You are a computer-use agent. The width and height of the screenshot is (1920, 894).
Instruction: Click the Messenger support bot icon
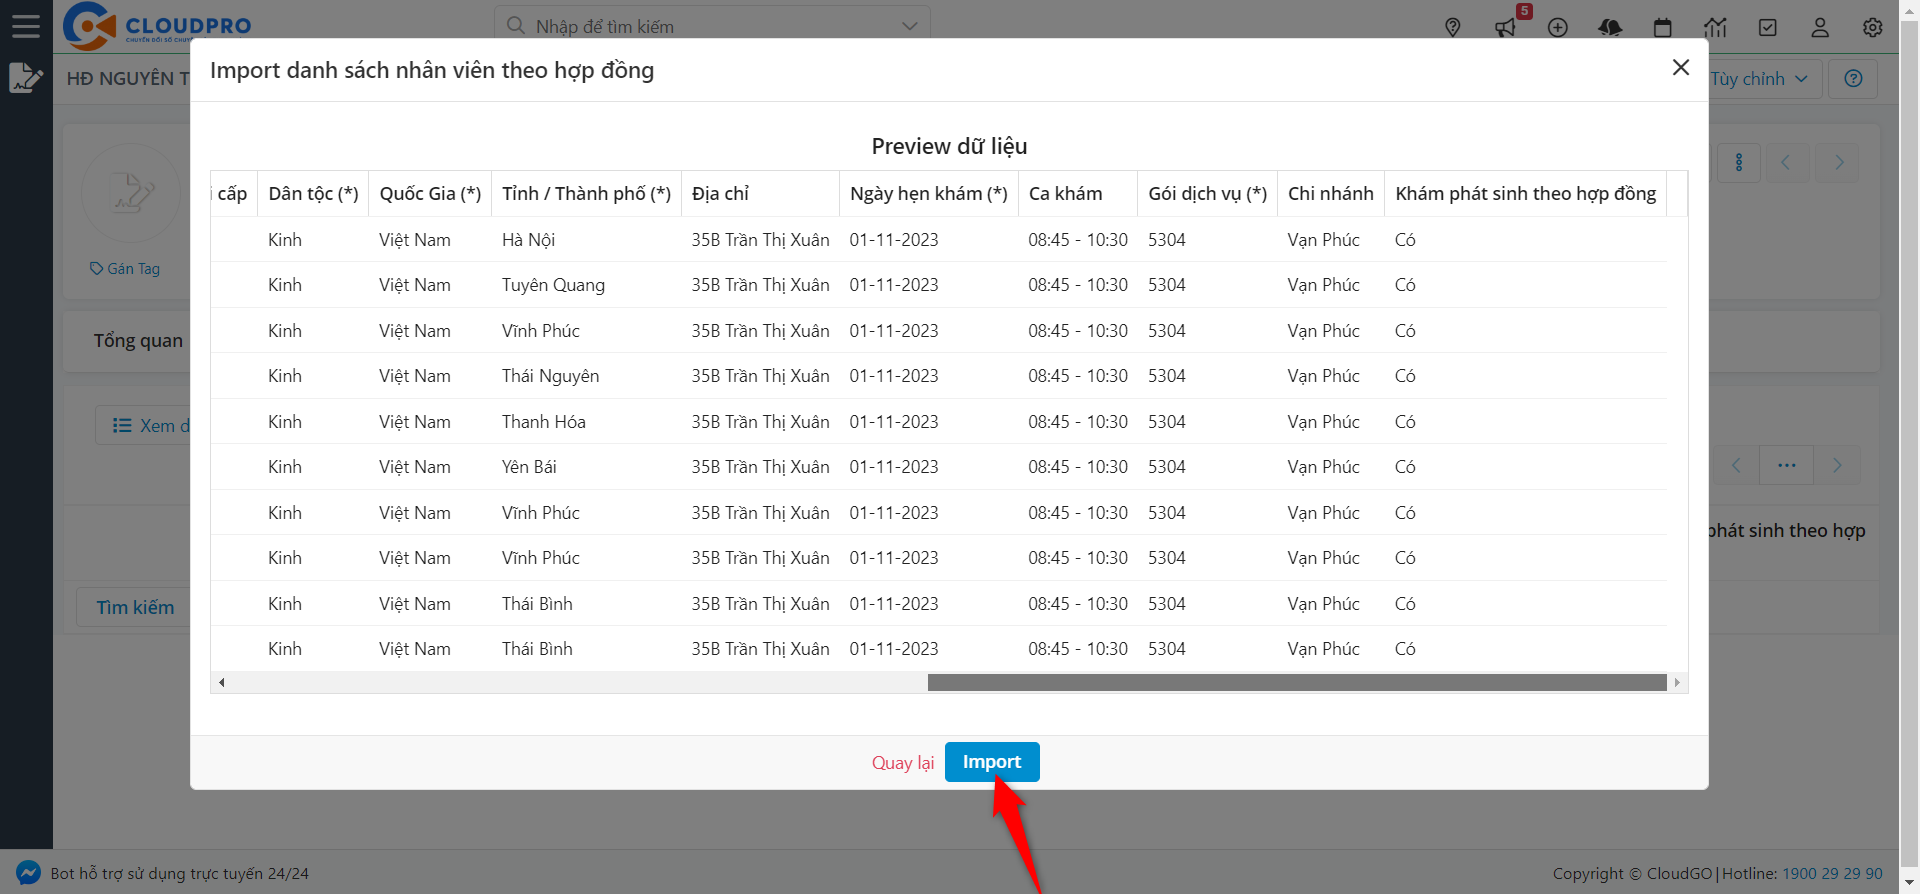tap(28, 873)
